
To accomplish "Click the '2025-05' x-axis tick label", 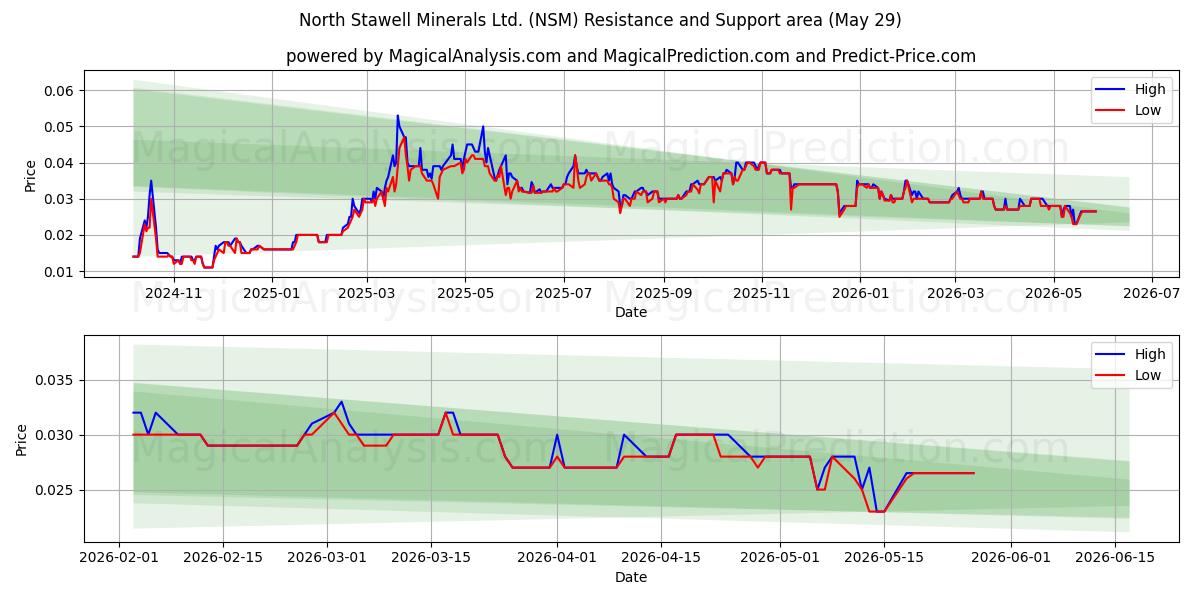I will (x=465, y=294).
